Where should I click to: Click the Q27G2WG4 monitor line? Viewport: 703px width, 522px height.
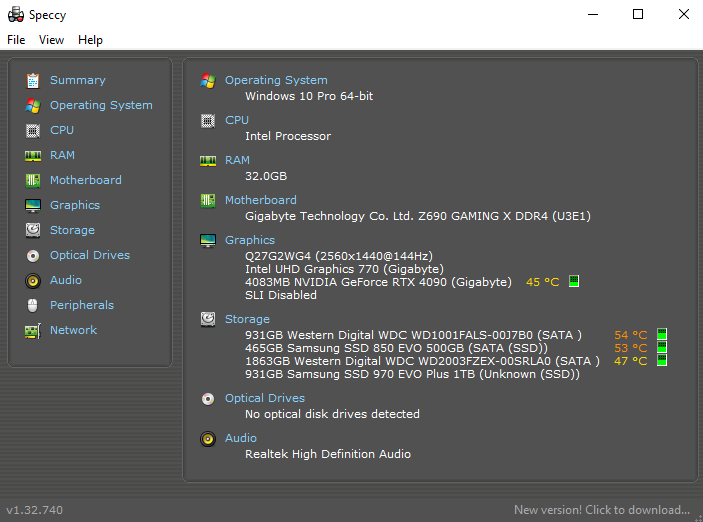[x=339, y=256]
